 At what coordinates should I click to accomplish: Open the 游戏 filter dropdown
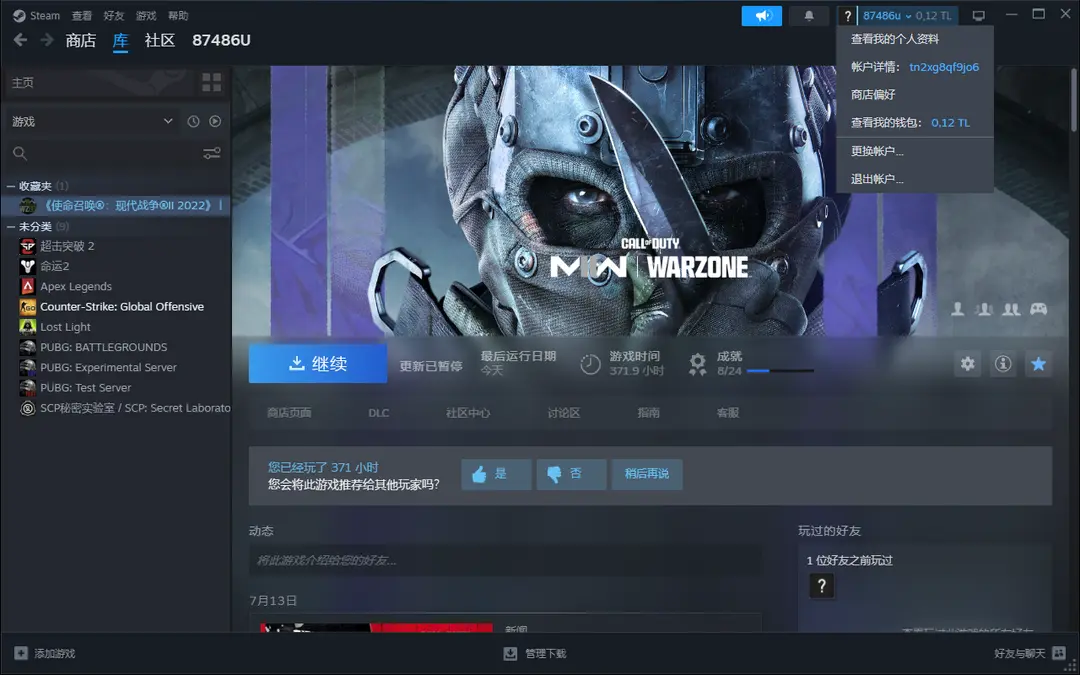pyautogui.click(x=92, y=121)
